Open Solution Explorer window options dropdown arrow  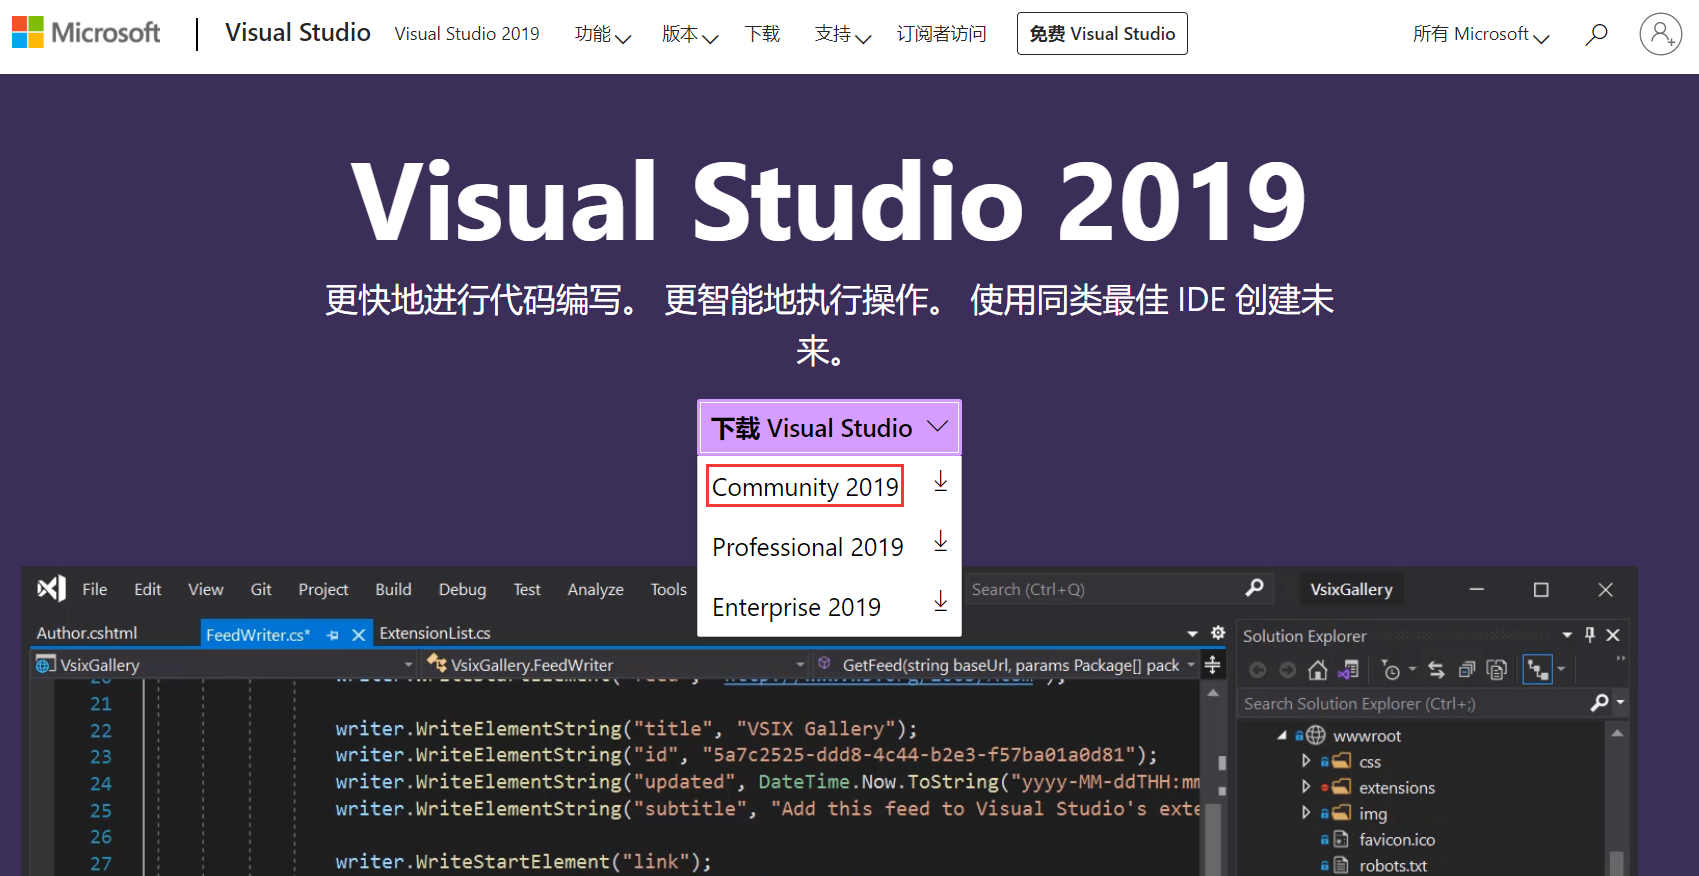click(1567, 635)
